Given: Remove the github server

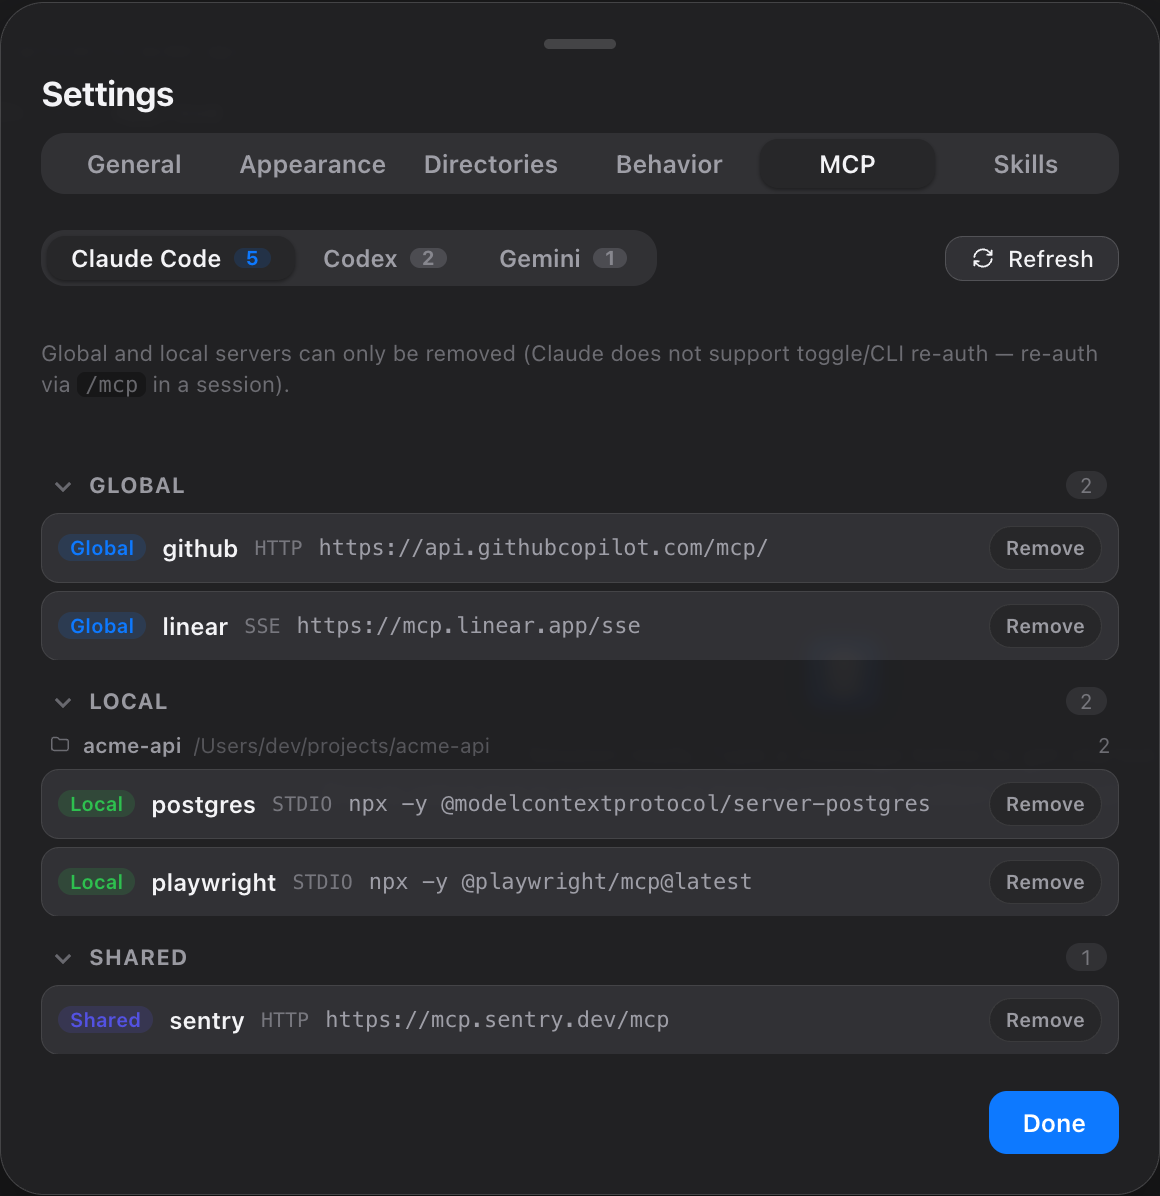Looking at the screenshot, I should 1045,548.
